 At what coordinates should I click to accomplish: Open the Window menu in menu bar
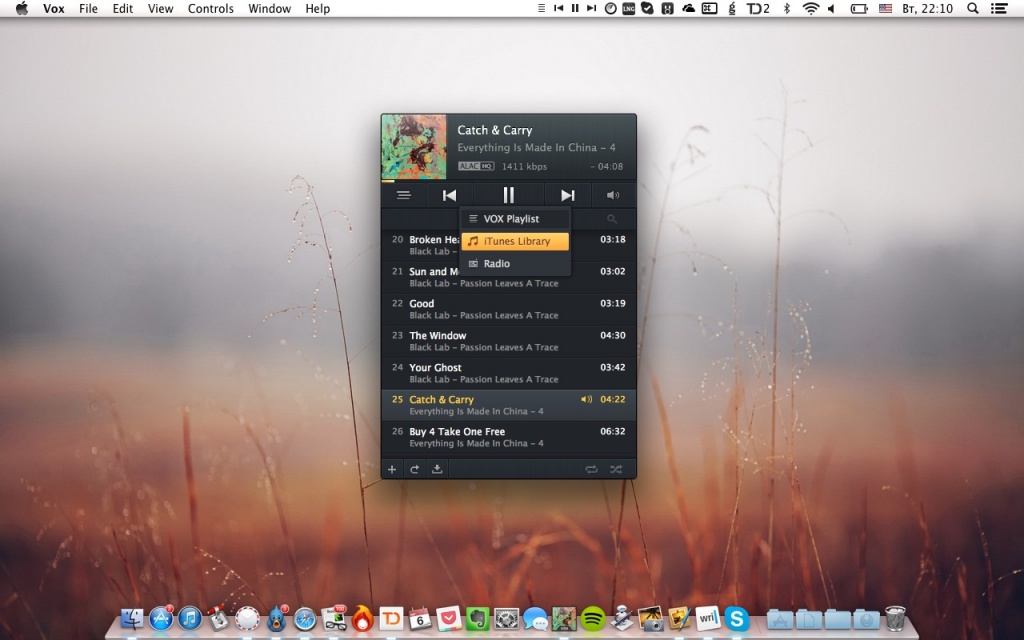pyautogui.click(x=269, y=9)
